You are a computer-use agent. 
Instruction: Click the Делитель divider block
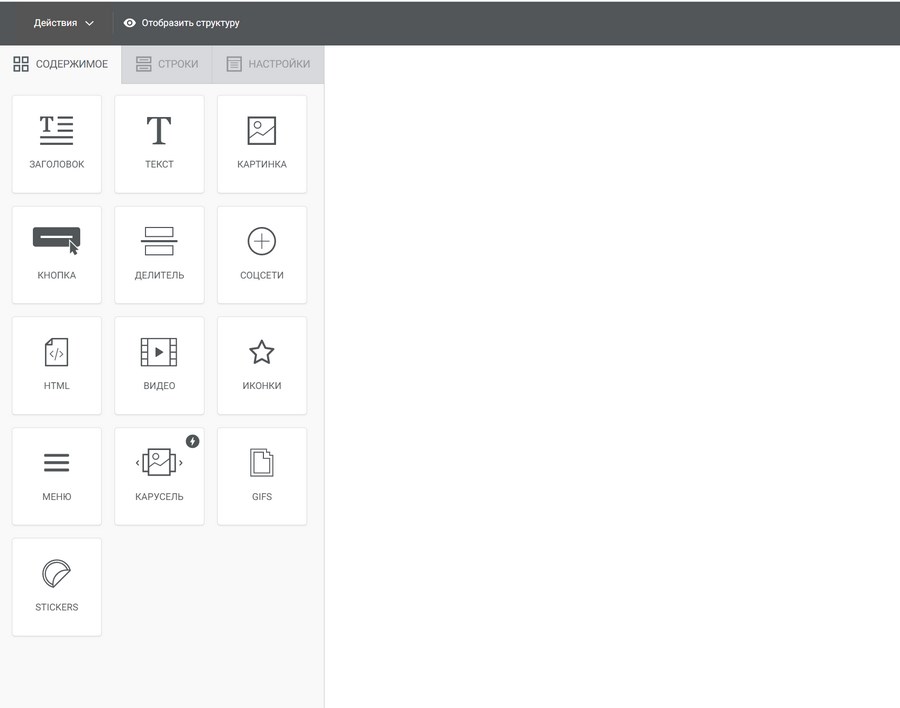click(x=159, y=254)
